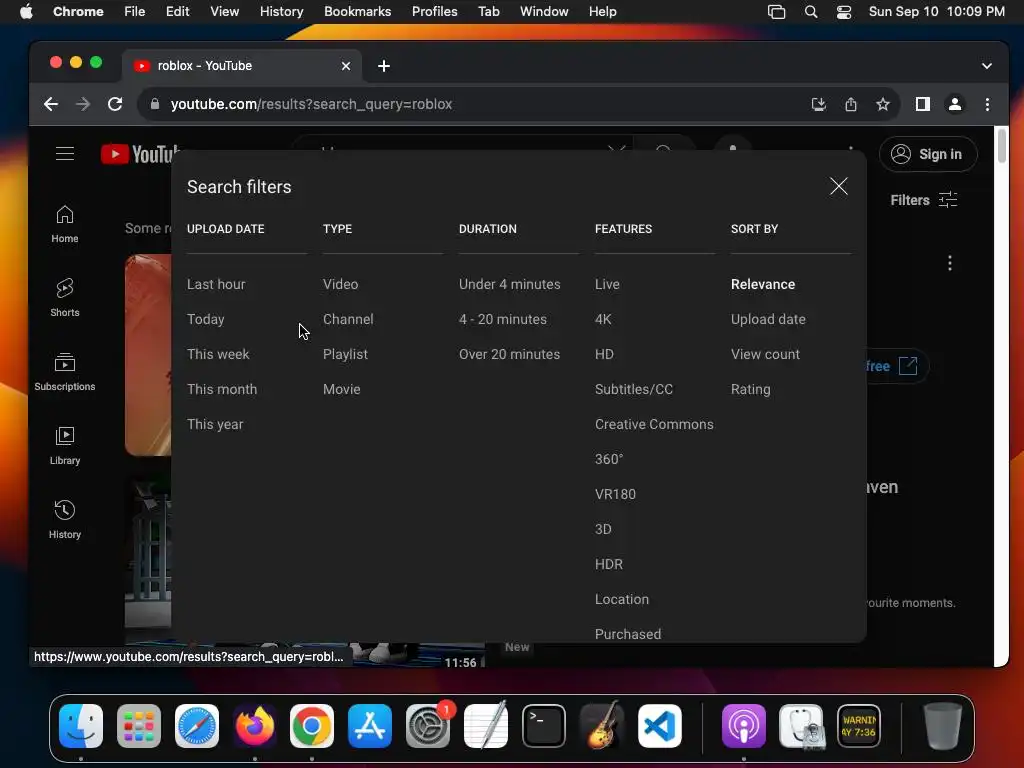Open Subscriptions in the sidebar
The width and height of the screenshot is (1024, 768).
(x=65, y=372)
